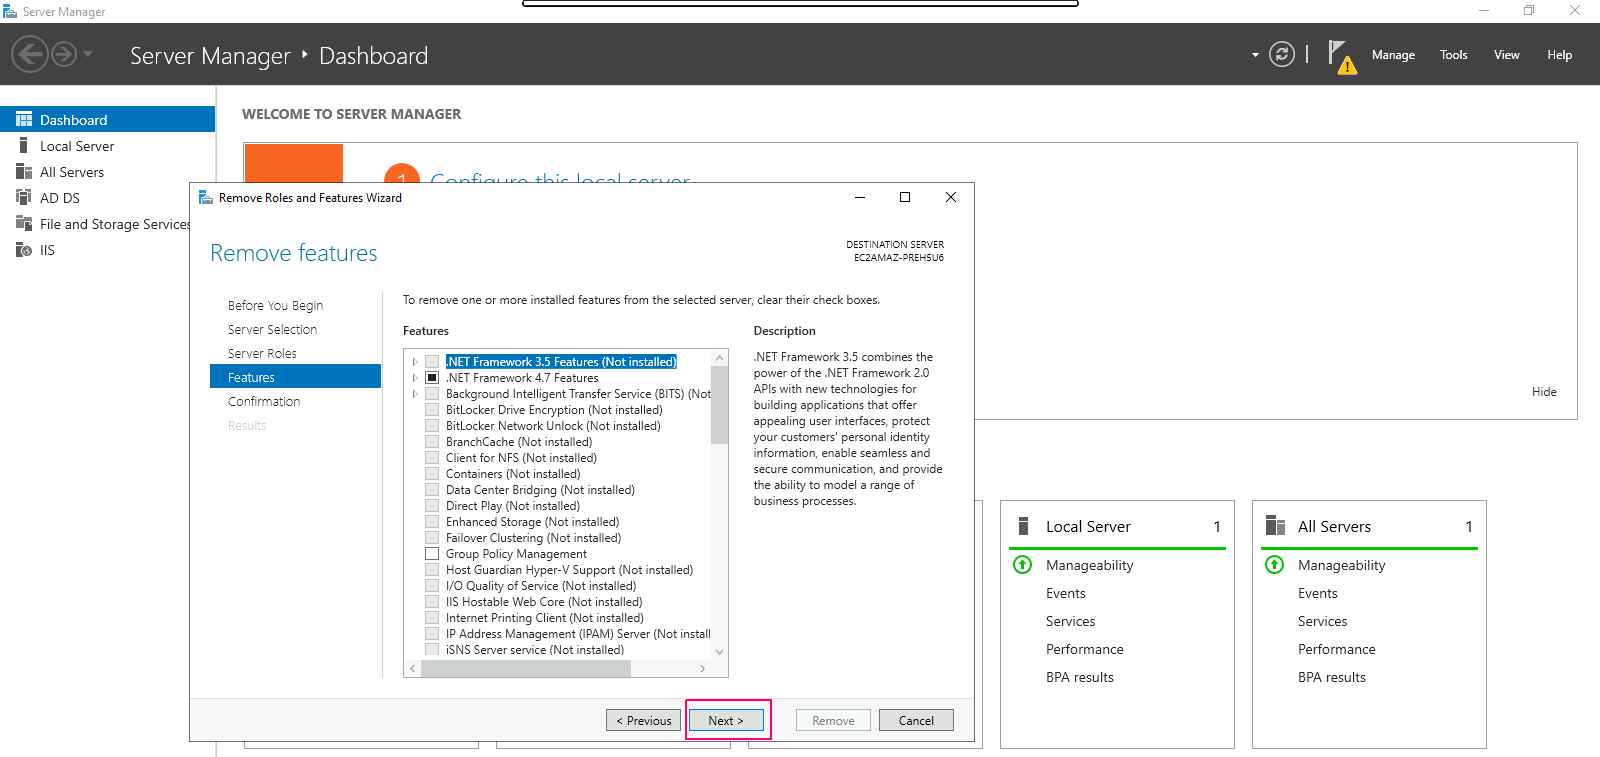1600x757 pixels.
Task: Go to the Server Selection wizard step
Action: point(272,329)
